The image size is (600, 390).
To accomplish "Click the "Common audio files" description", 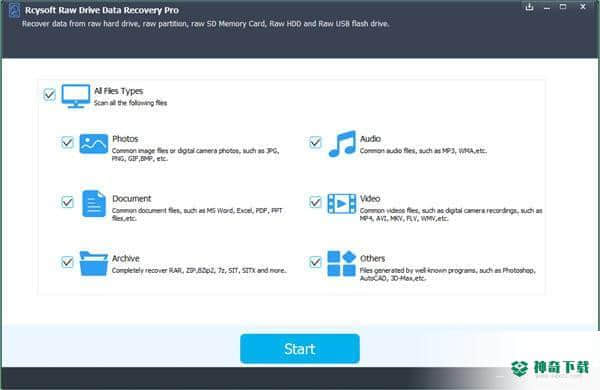I will click(423, 151).
